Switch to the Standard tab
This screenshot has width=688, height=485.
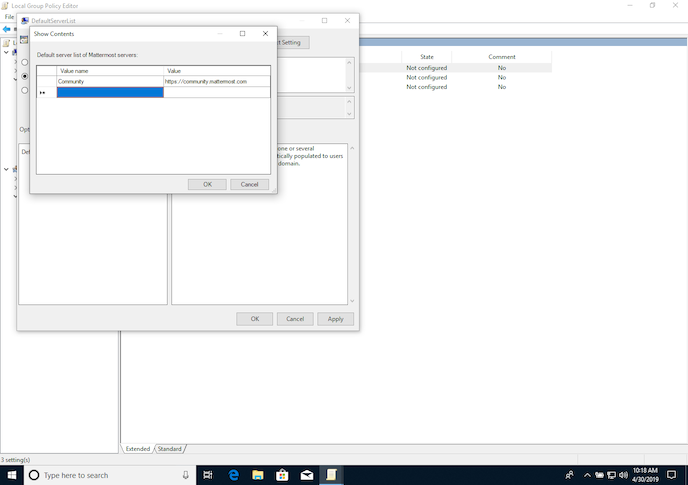pos(170,449)
